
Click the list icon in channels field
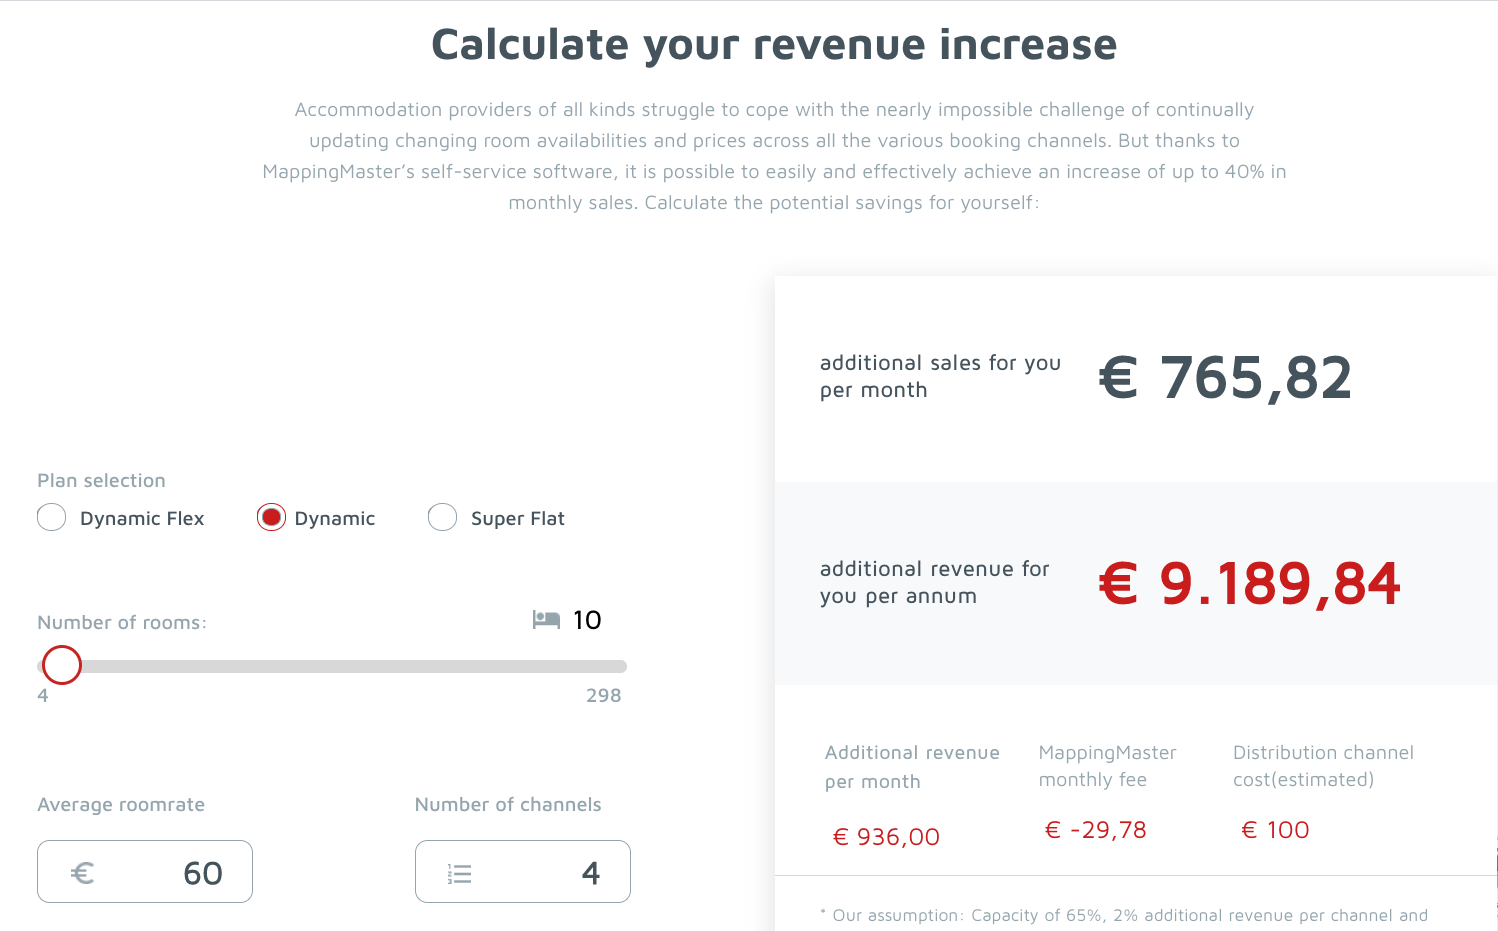point(460,874)
